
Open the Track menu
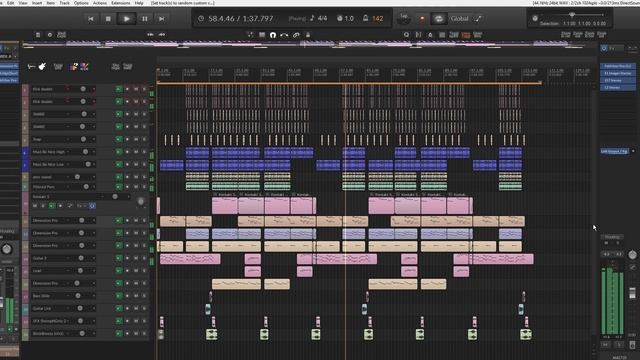pos(64,3)
